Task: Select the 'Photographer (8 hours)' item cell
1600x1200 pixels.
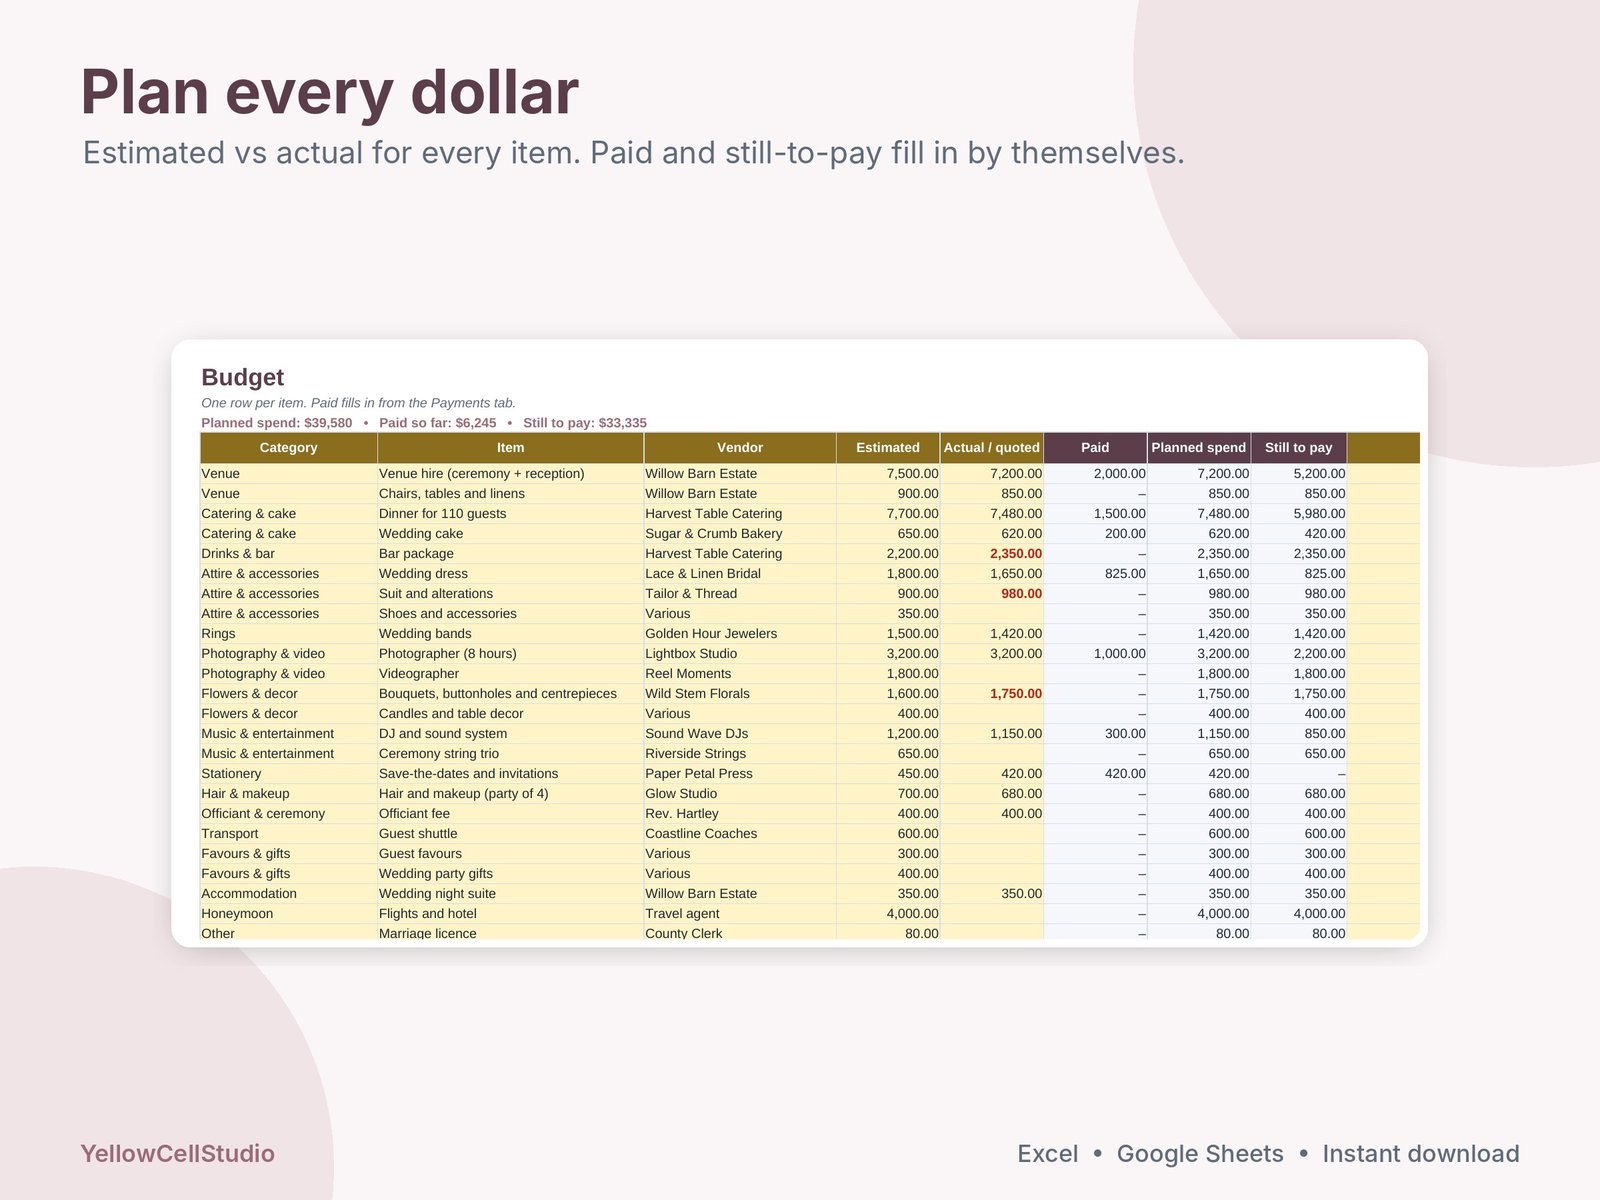Action: point(510,654)
